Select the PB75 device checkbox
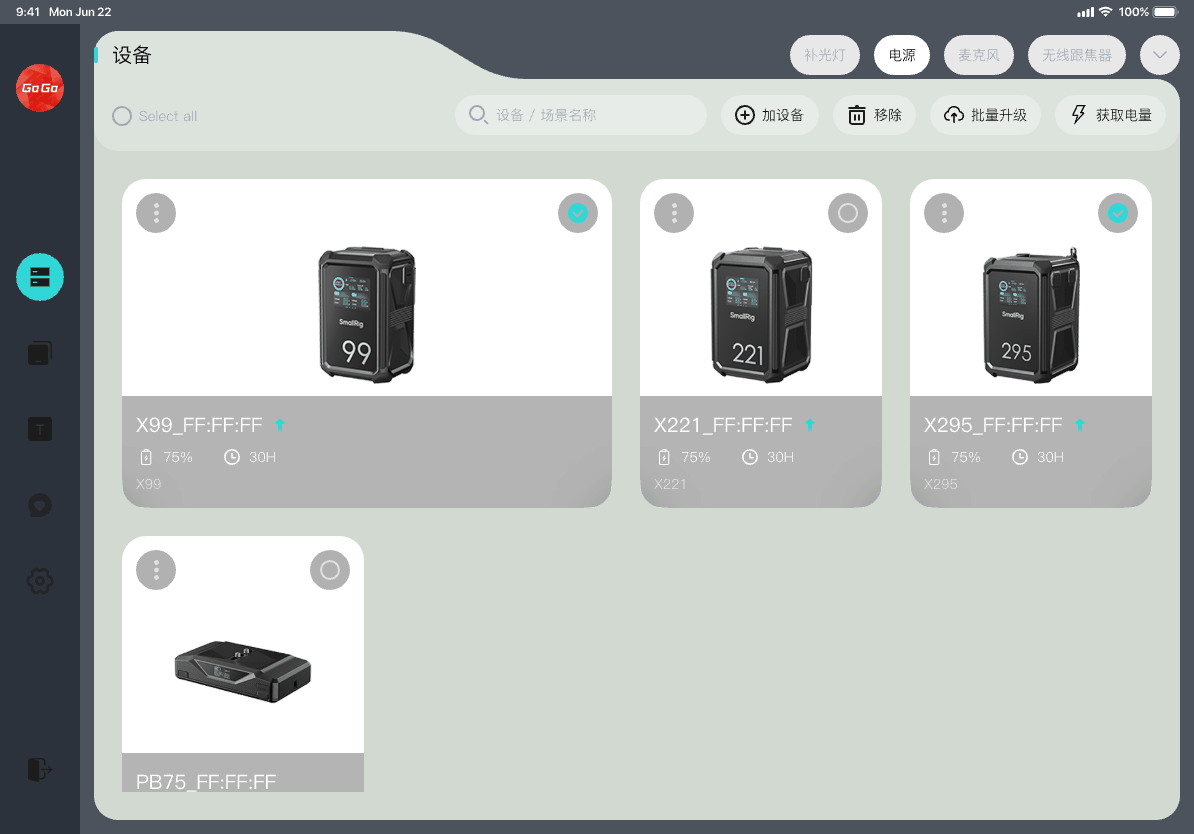 click(329, 570)
